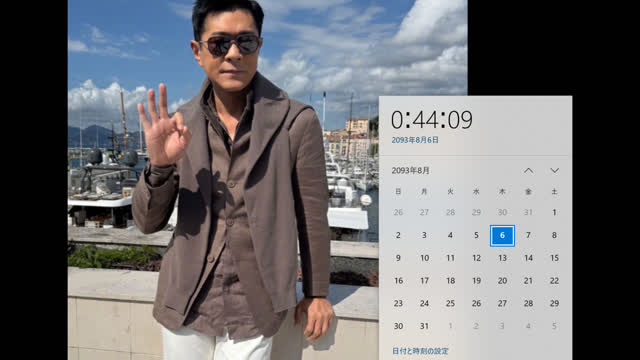640x360 pixels.
Task: Select day 11 in the calendar
Action: pyautogui.click(x=450, y=258)
